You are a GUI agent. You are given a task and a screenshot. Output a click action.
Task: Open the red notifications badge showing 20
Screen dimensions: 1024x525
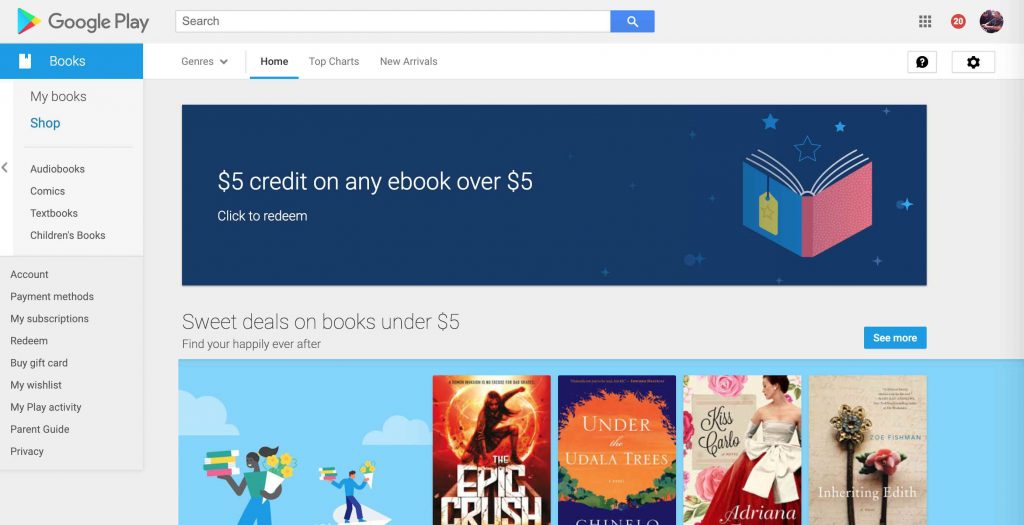pyautogui.click(x=958, y=22)
